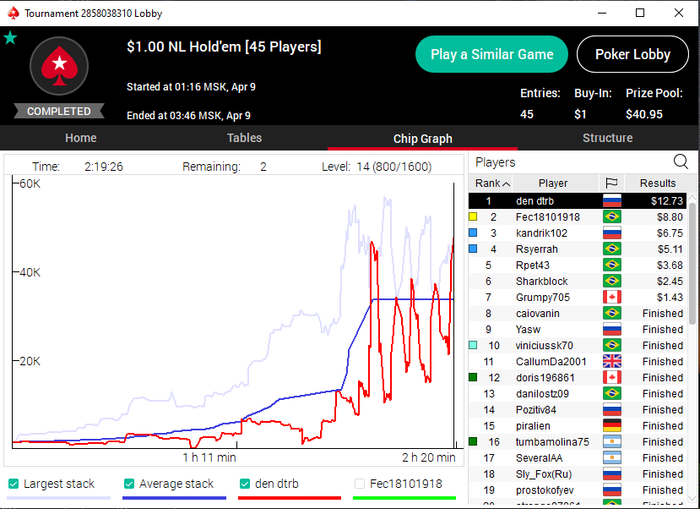Image resolution: width=700 pixels, height=509 pixels.
Task: Sort by the Results column header
Action: click(x=658, y=183)
